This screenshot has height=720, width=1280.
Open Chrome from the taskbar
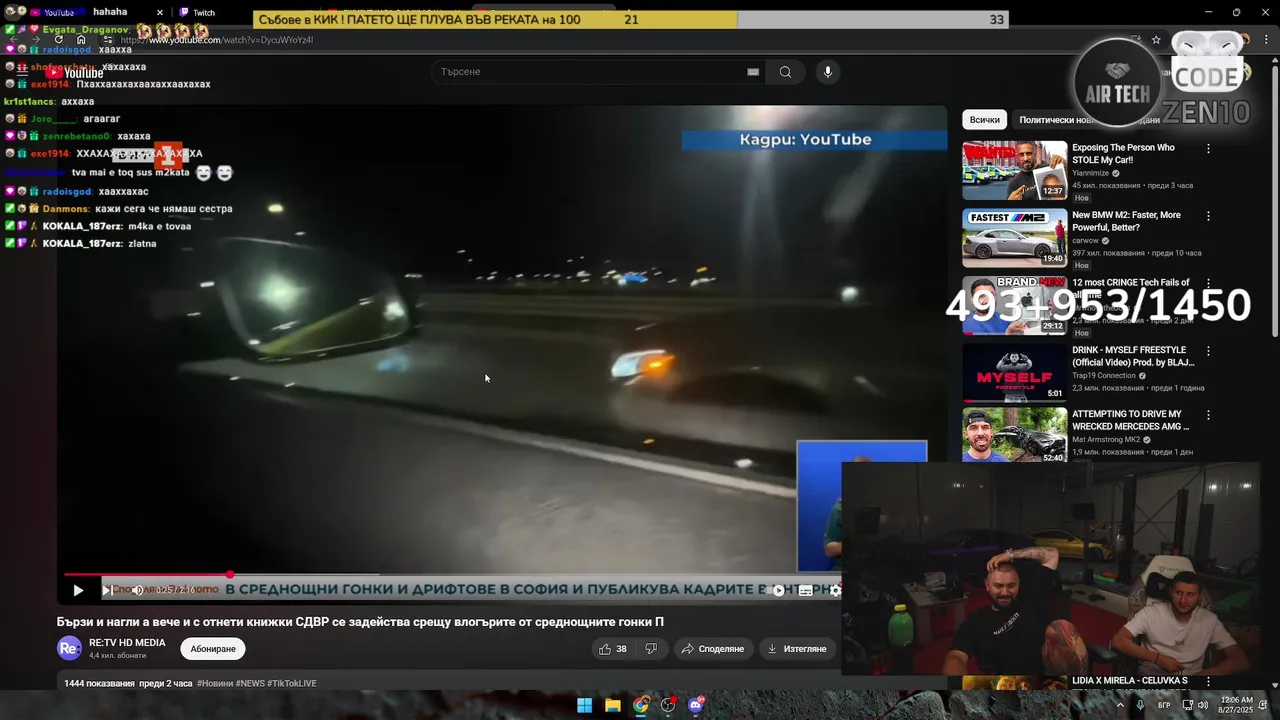[x=641, y=705]
